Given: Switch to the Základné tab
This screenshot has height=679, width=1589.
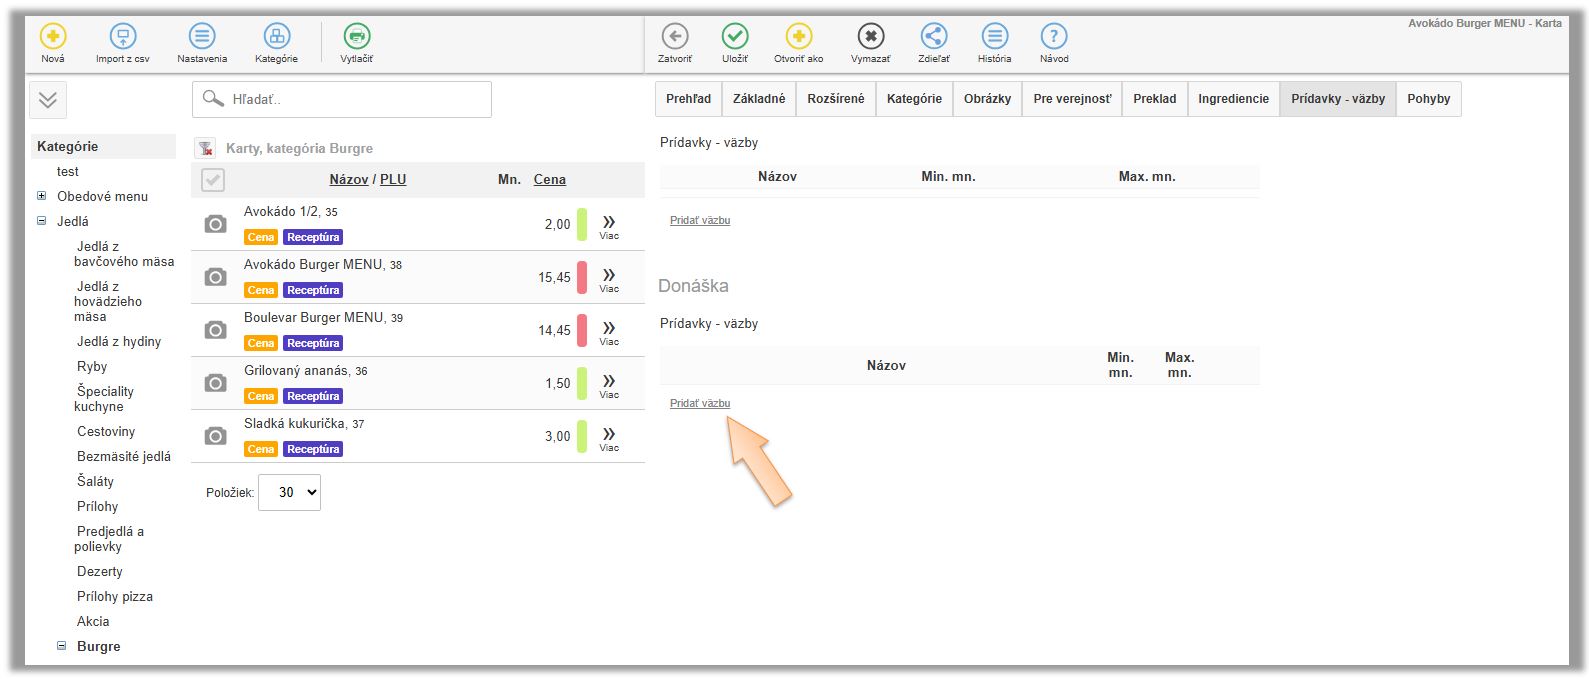Looking at the screenshot, I should [x=758, y=99].
